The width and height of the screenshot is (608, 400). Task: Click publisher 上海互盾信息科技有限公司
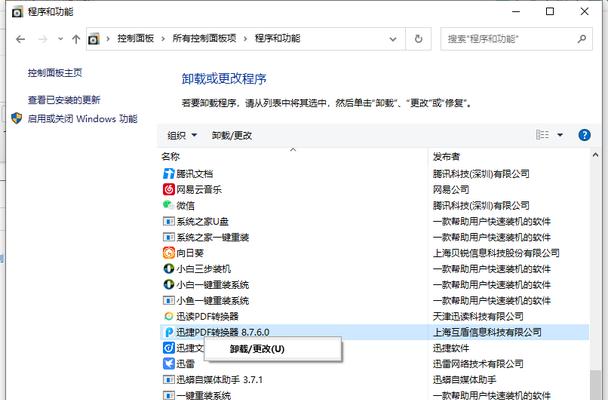487,332
